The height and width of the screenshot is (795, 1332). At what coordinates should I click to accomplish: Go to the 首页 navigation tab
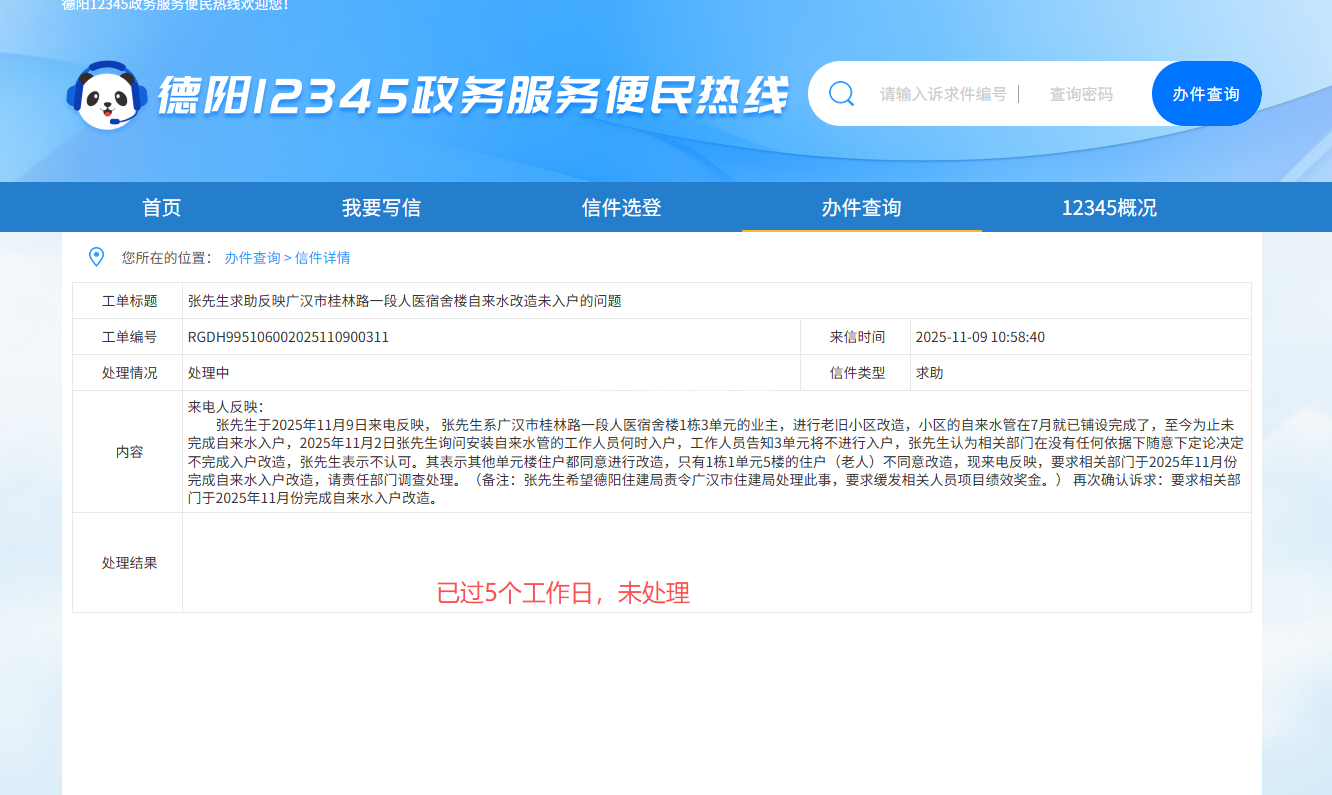[162, 208]
